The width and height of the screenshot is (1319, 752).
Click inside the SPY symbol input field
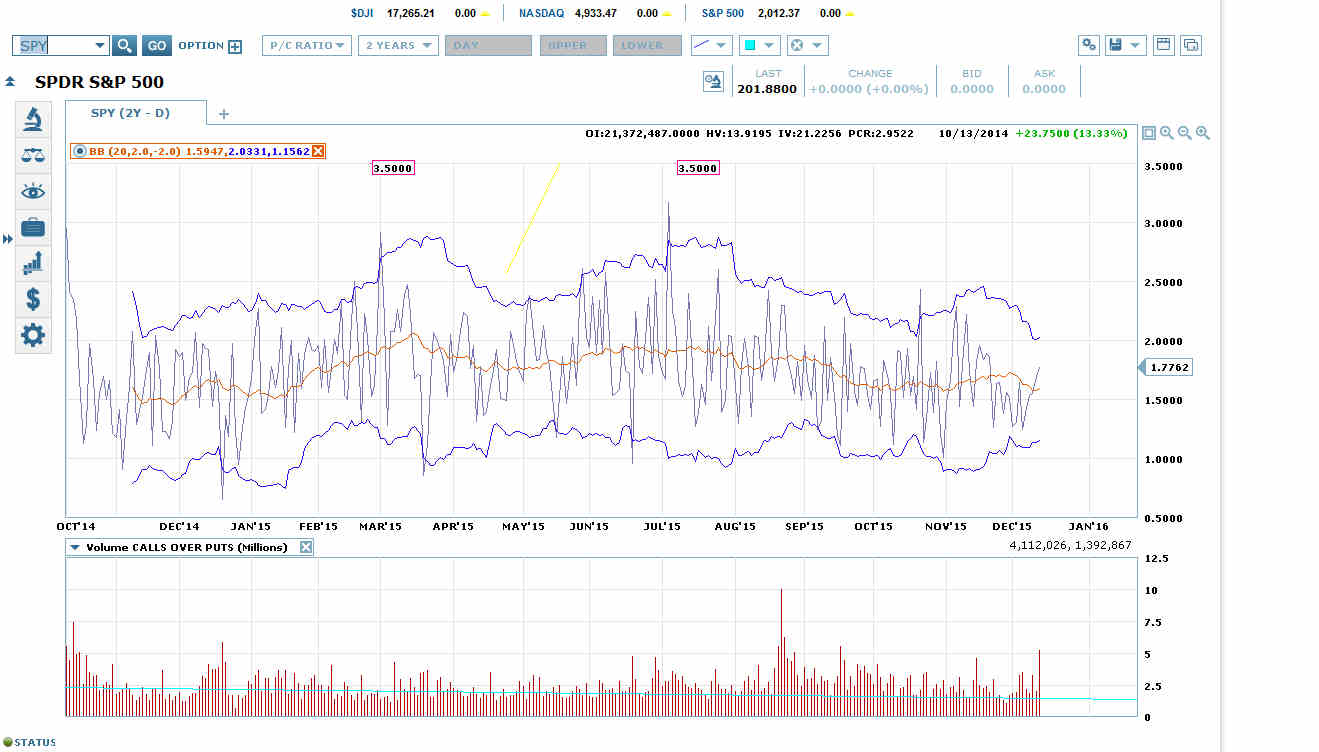(x=50, y=45)
